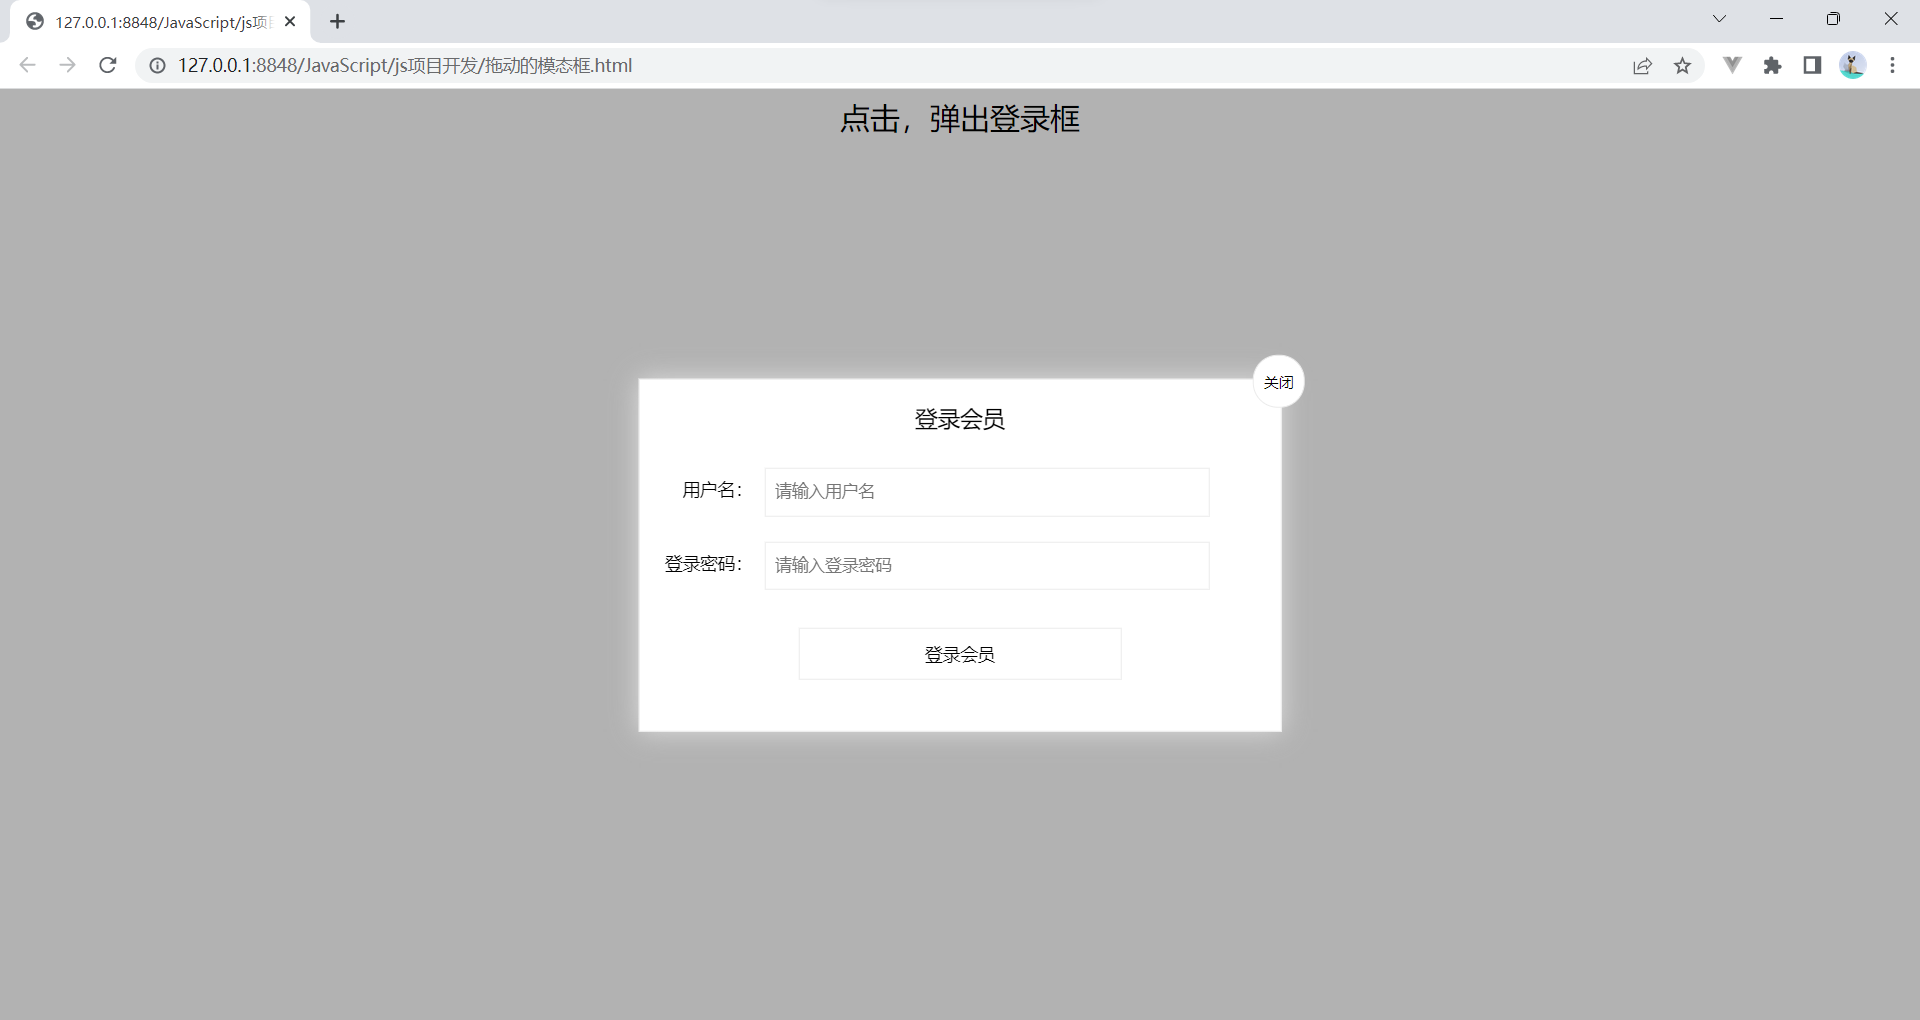The image size is (1920, 1020).
Task: Click the V-shaped extension icon in toolbar
Action: tap(1732, 65)
